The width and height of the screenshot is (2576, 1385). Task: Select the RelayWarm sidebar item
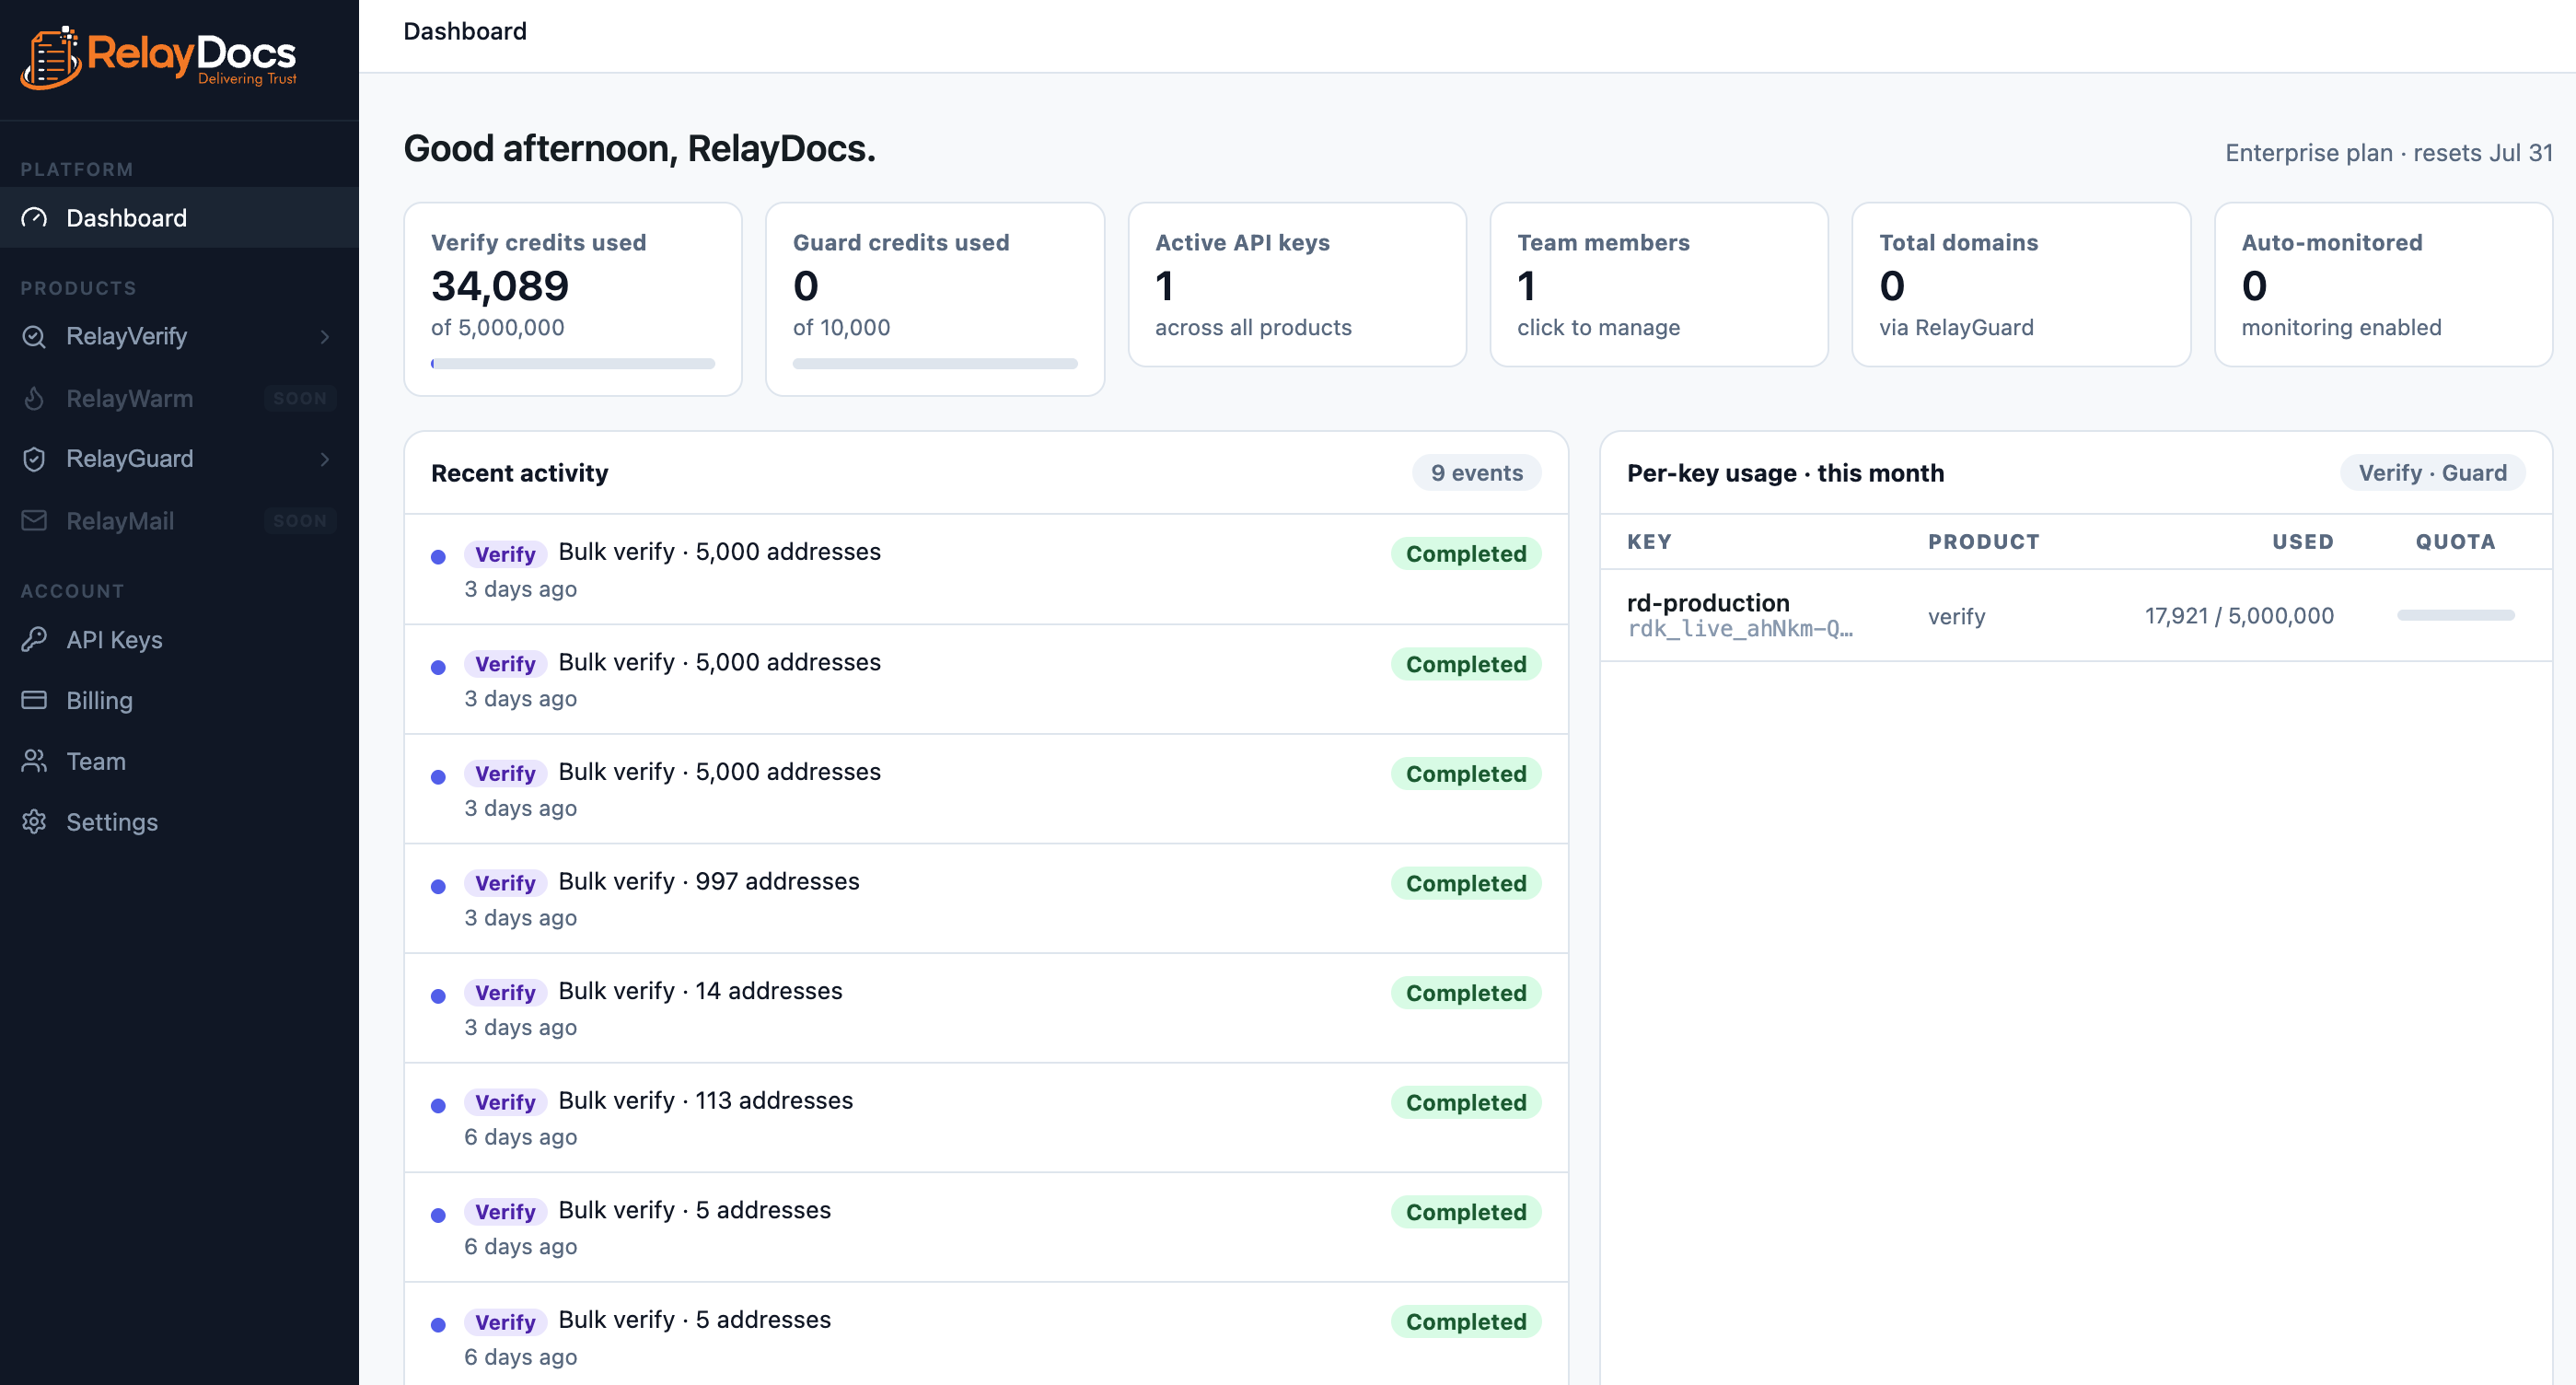[x=179, y=398]
